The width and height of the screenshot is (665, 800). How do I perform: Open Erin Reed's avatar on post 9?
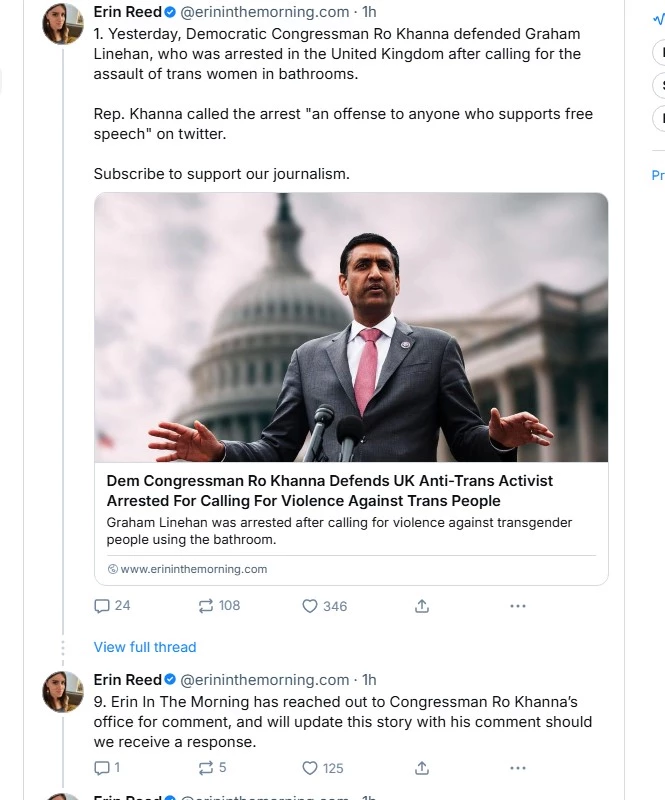coord(62,691)
